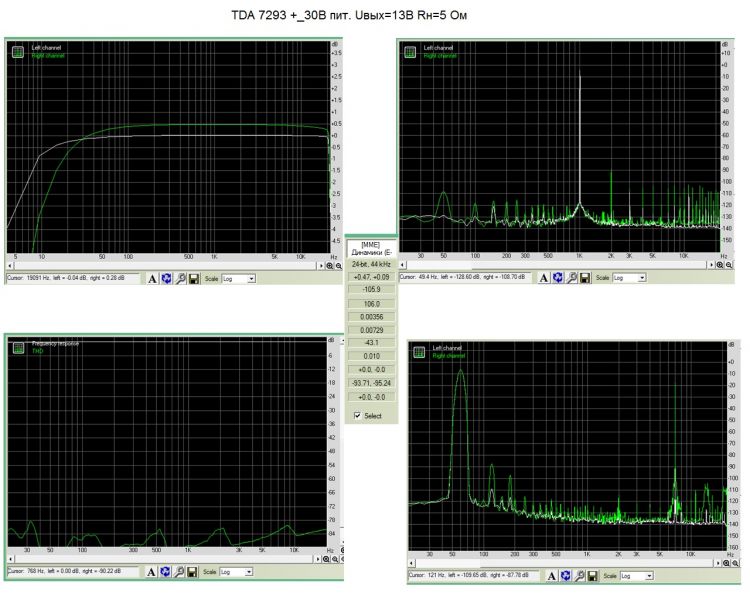The width and height of the screenshot is (750, 600).
Task: Click save icon in the 121 Hz cursor window
Action: [x=593, y=576]
